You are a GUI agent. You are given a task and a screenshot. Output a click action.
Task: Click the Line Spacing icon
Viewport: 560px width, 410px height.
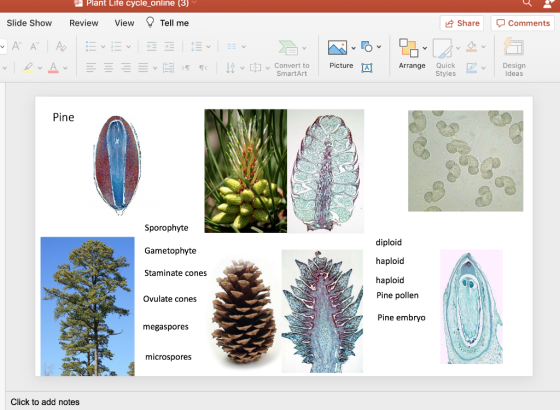point(196,46)
